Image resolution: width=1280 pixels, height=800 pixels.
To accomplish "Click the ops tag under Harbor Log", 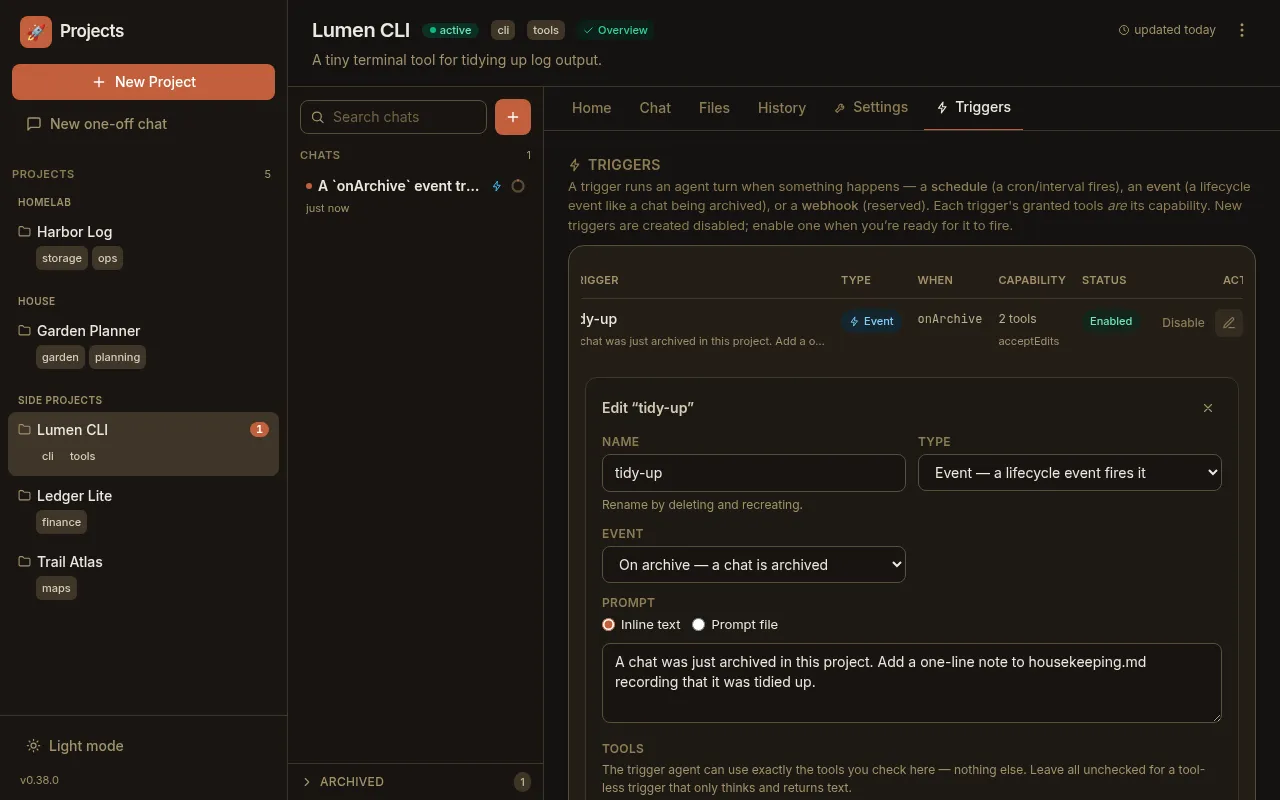I will click(108, 258).
